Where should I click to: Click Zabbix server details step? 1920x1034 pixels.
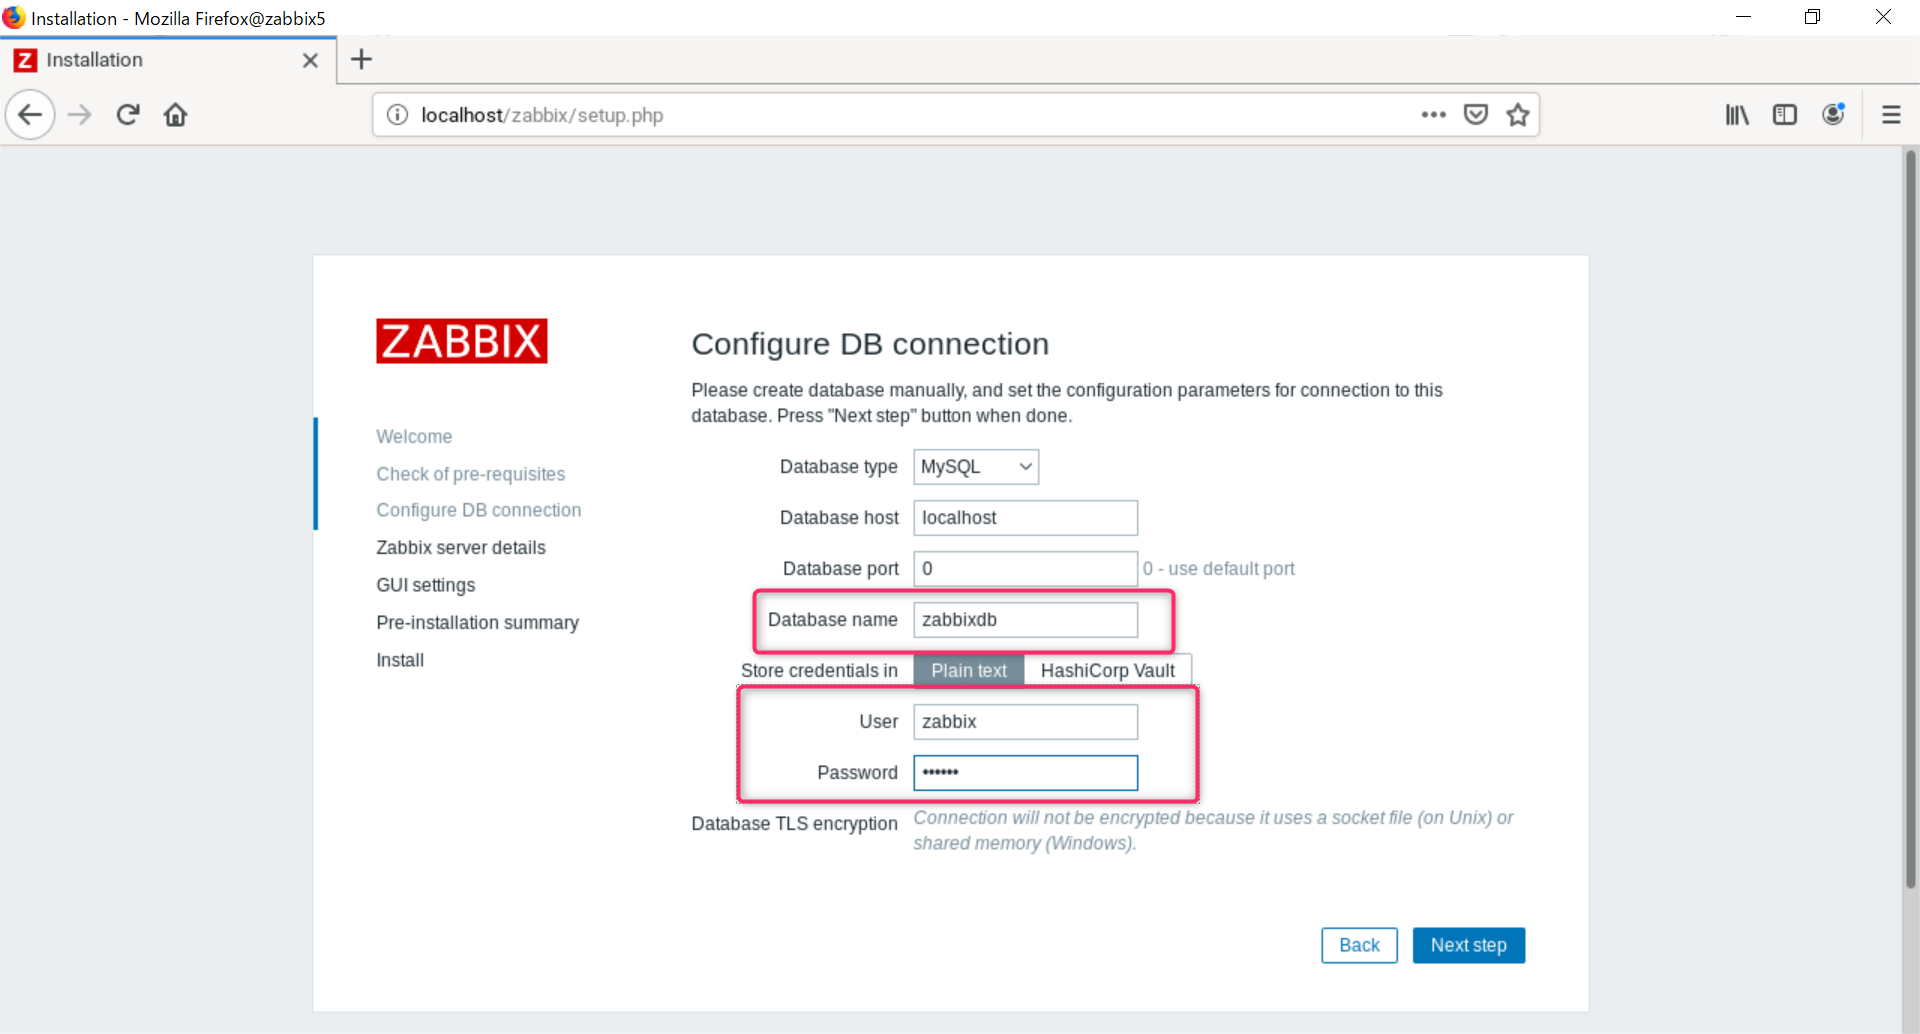coord(461,548)
